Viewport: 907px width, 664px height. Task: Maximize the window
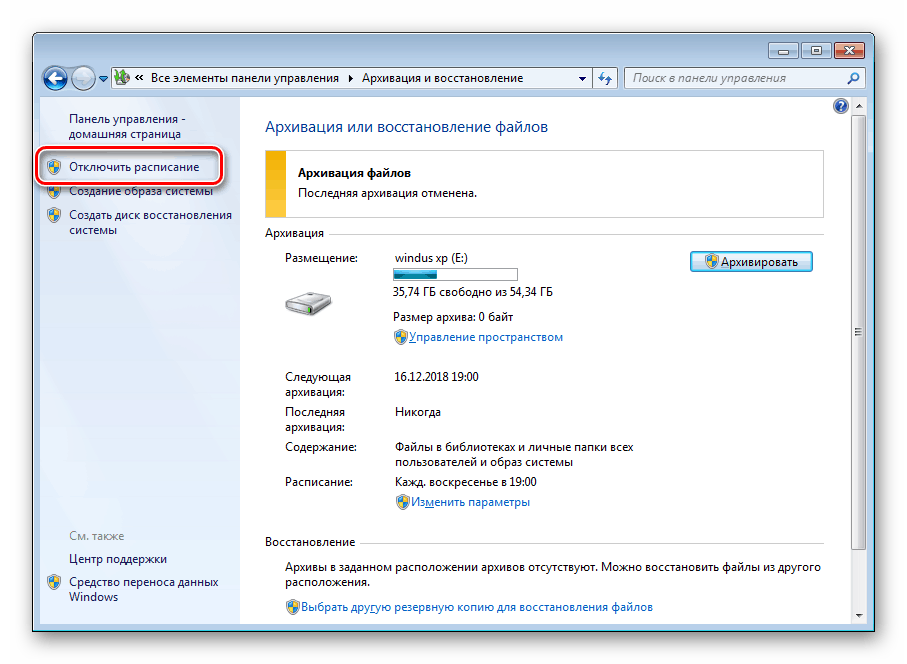pyautogui.click(x=816, y=51)
